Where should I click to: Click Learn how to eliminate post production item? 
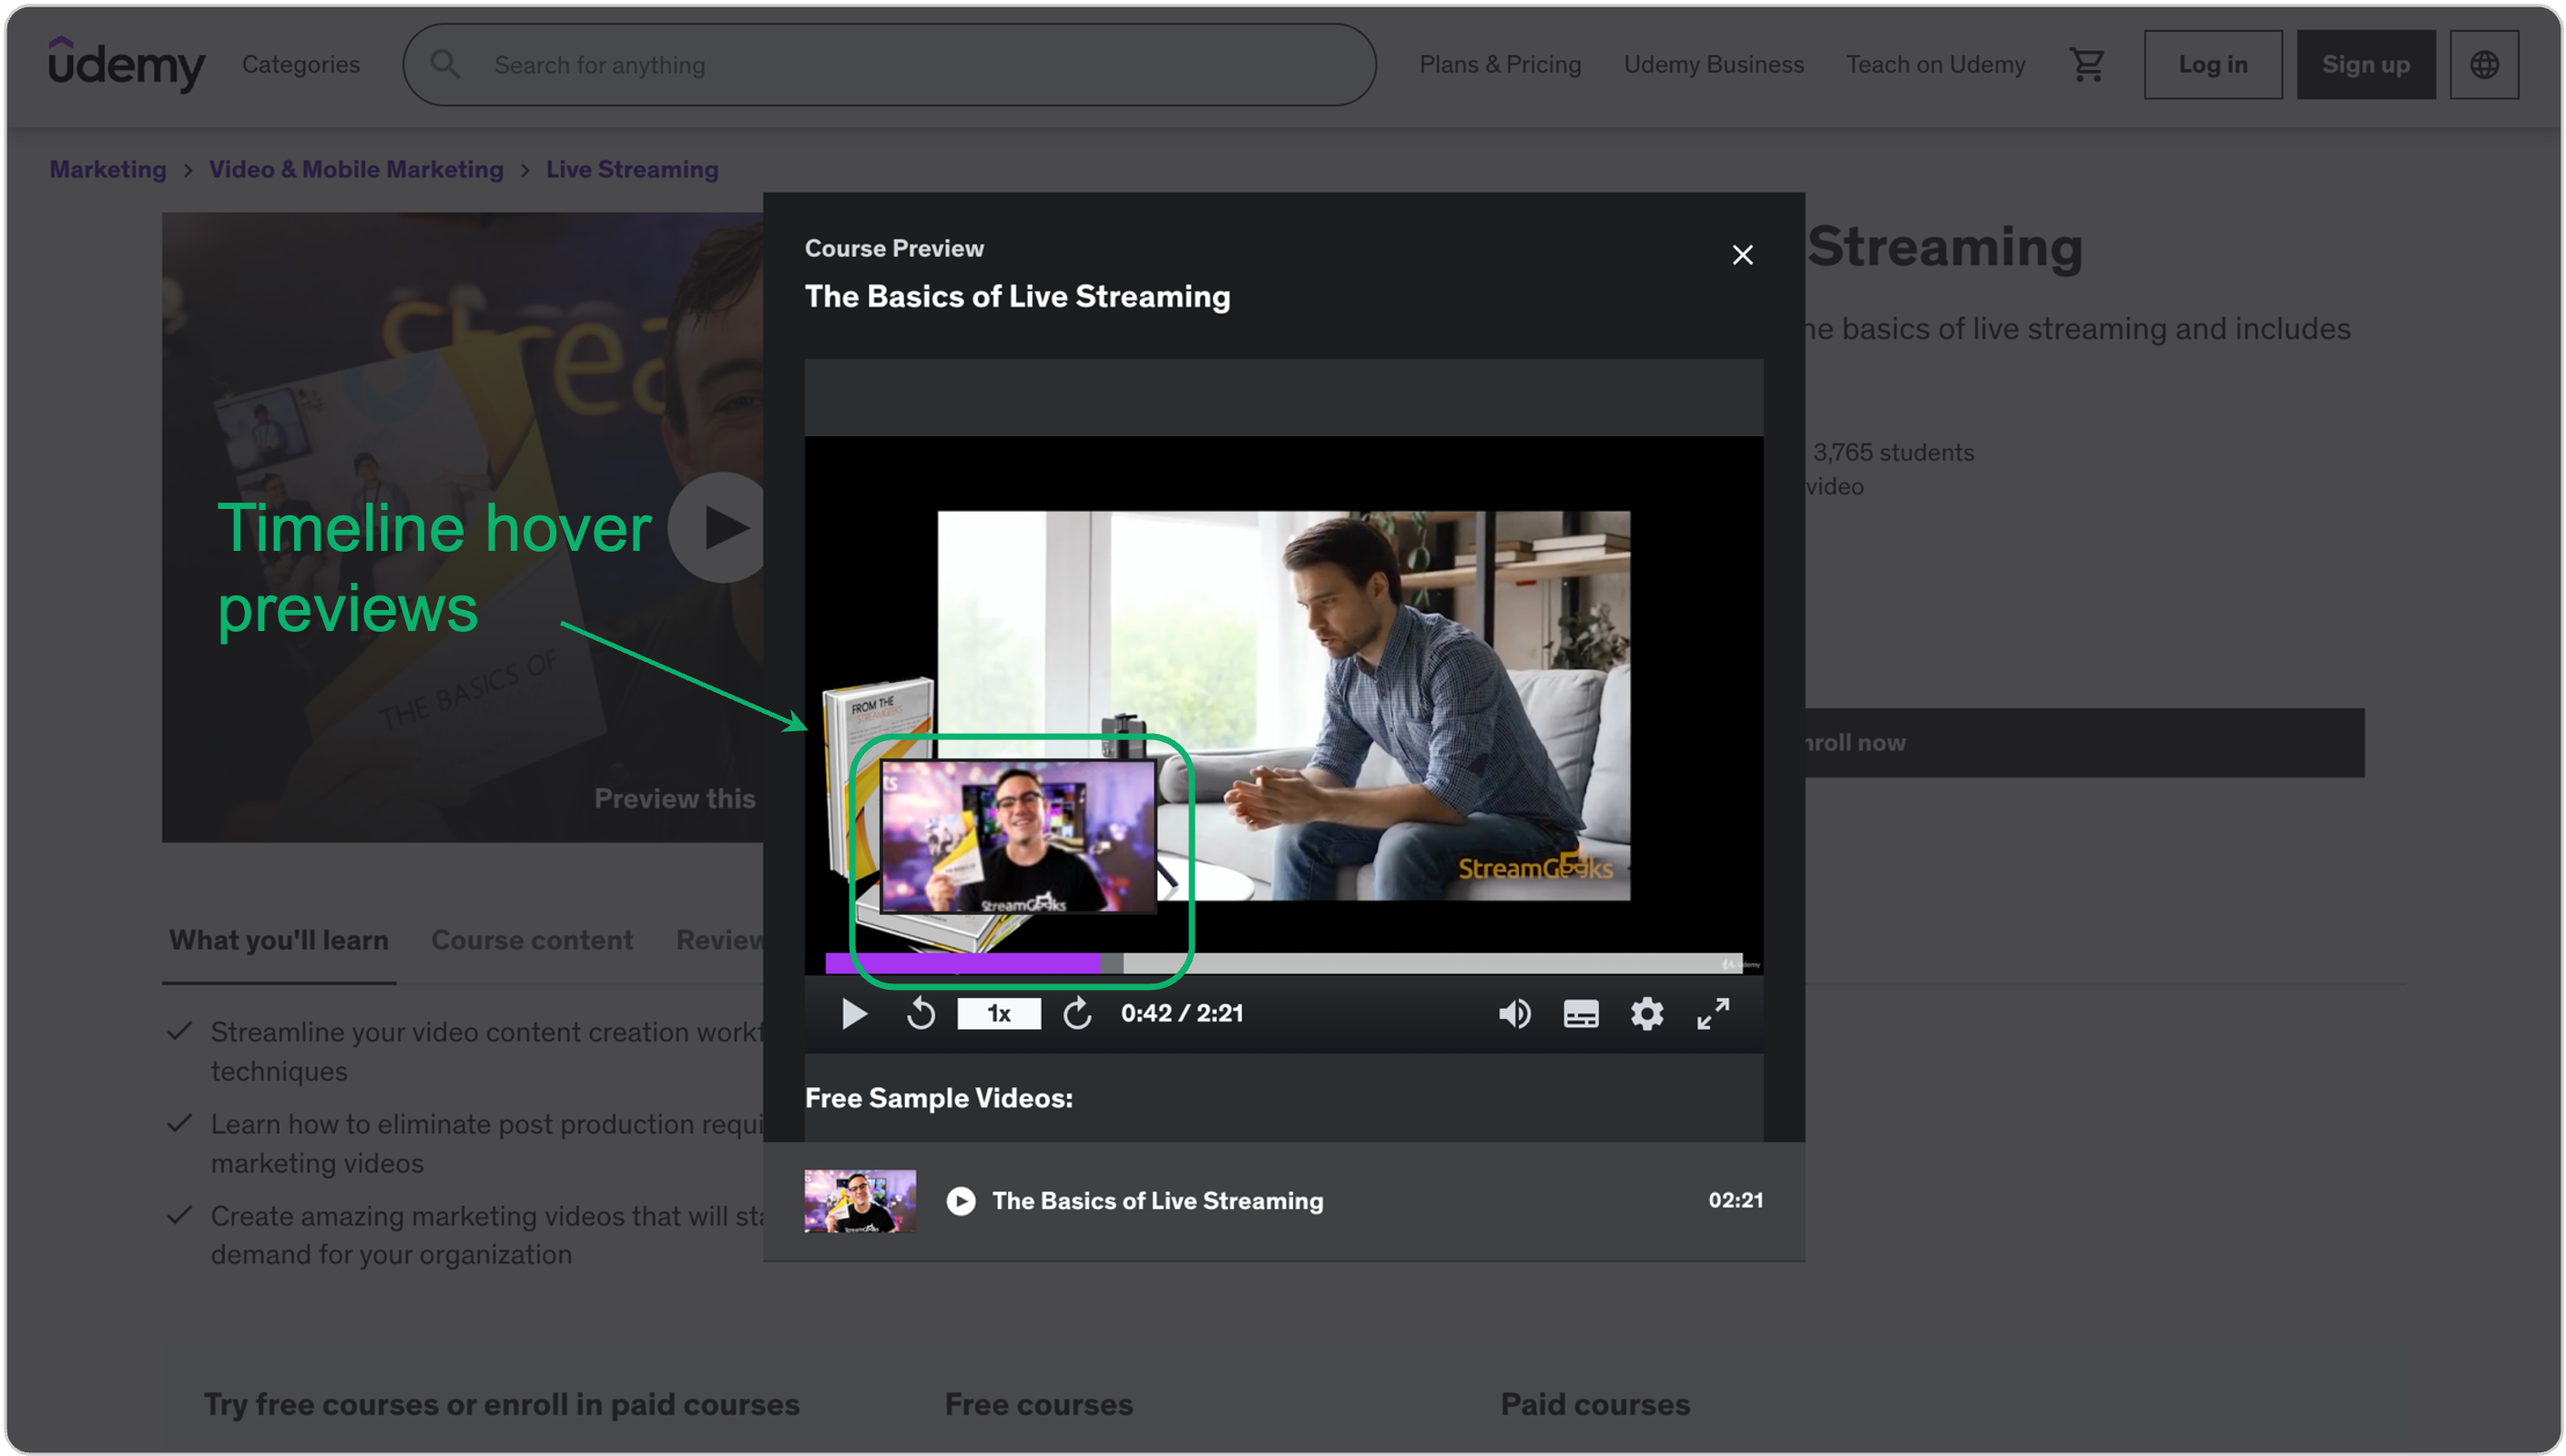point(486,1143)
